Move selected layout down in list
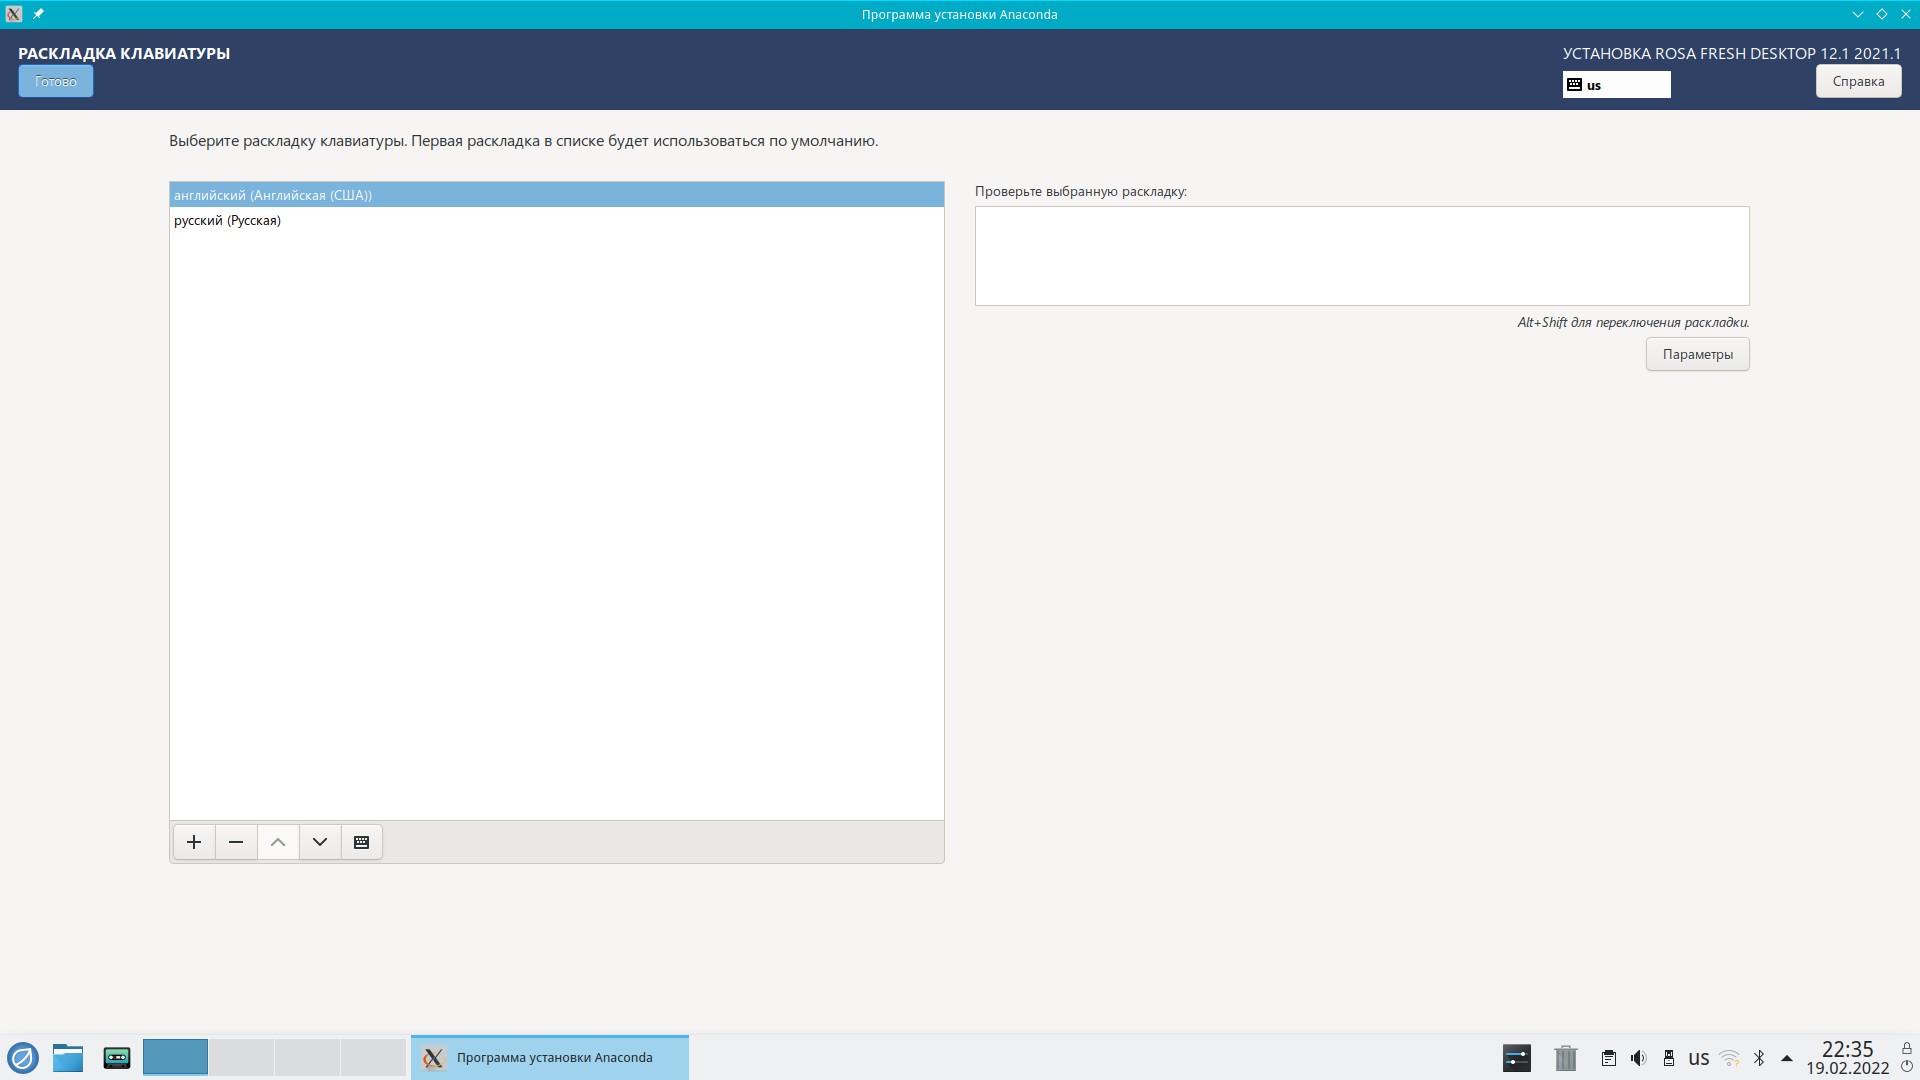Screen dimensions: 1920x1080 pos(320,842)
